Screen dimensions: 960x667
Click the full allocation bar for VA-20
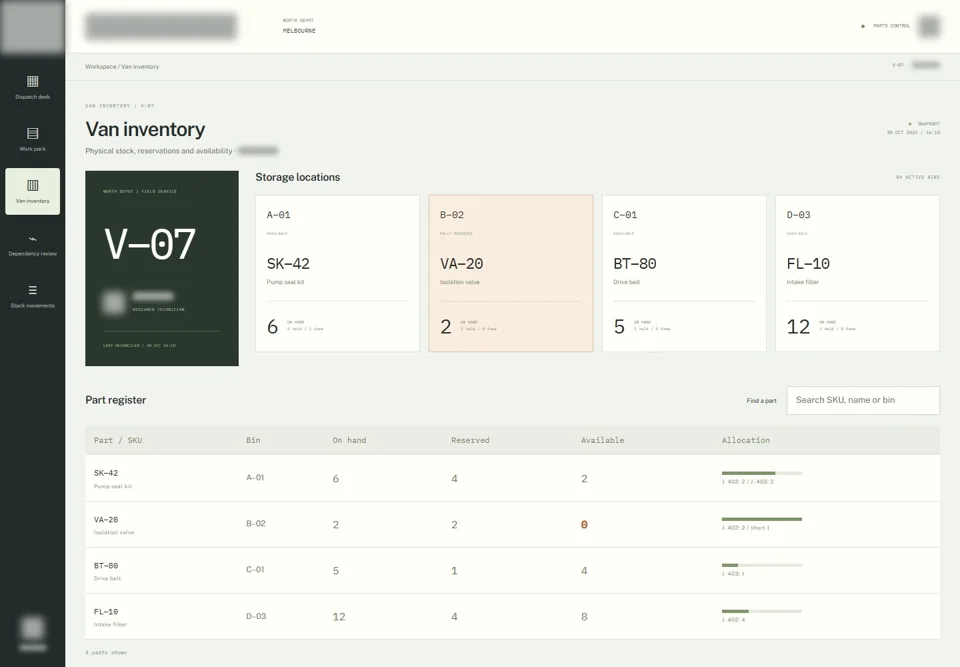[762, 519]
